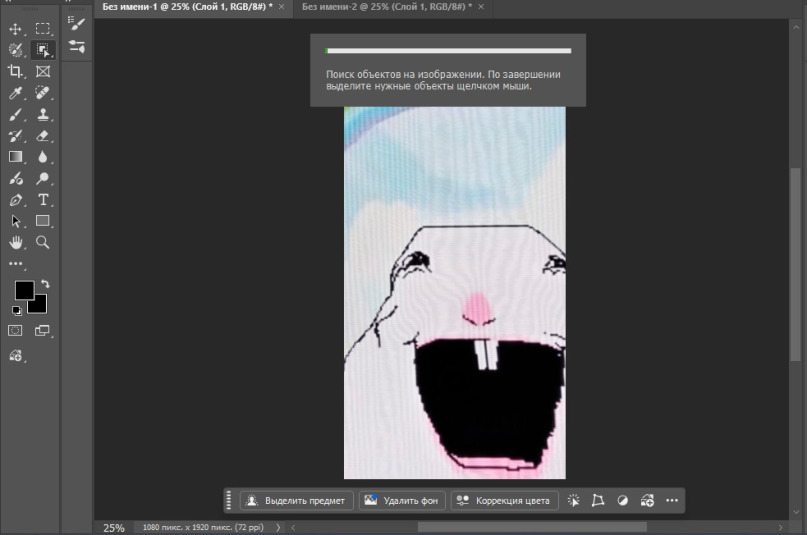
Task: Reset default foreground and background colors
Action: [x=17, y=310]
